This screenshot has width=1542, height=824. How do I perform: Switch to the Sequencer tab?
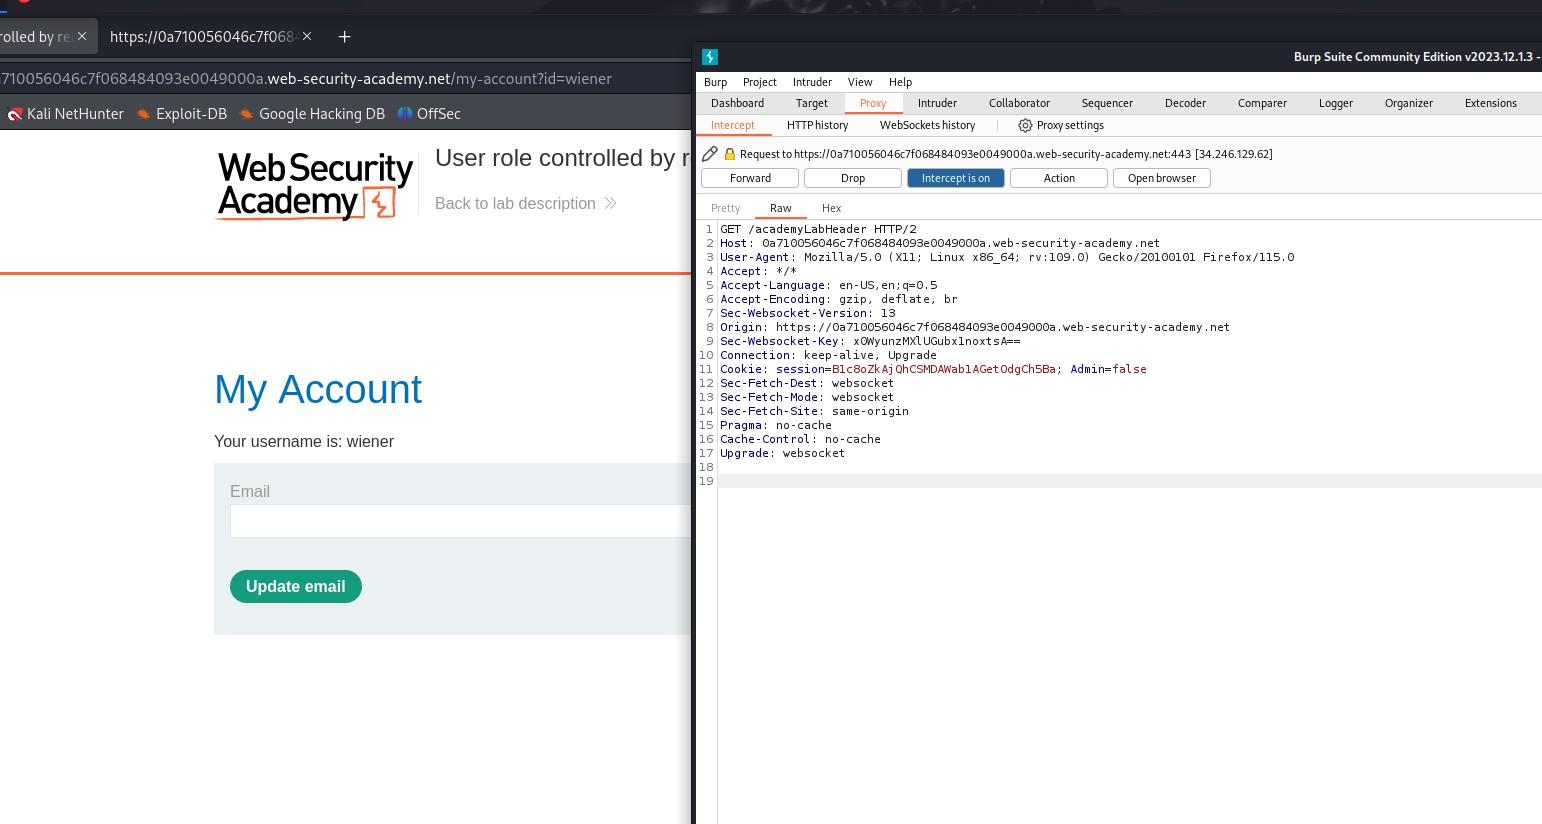tap(1107, 103)
